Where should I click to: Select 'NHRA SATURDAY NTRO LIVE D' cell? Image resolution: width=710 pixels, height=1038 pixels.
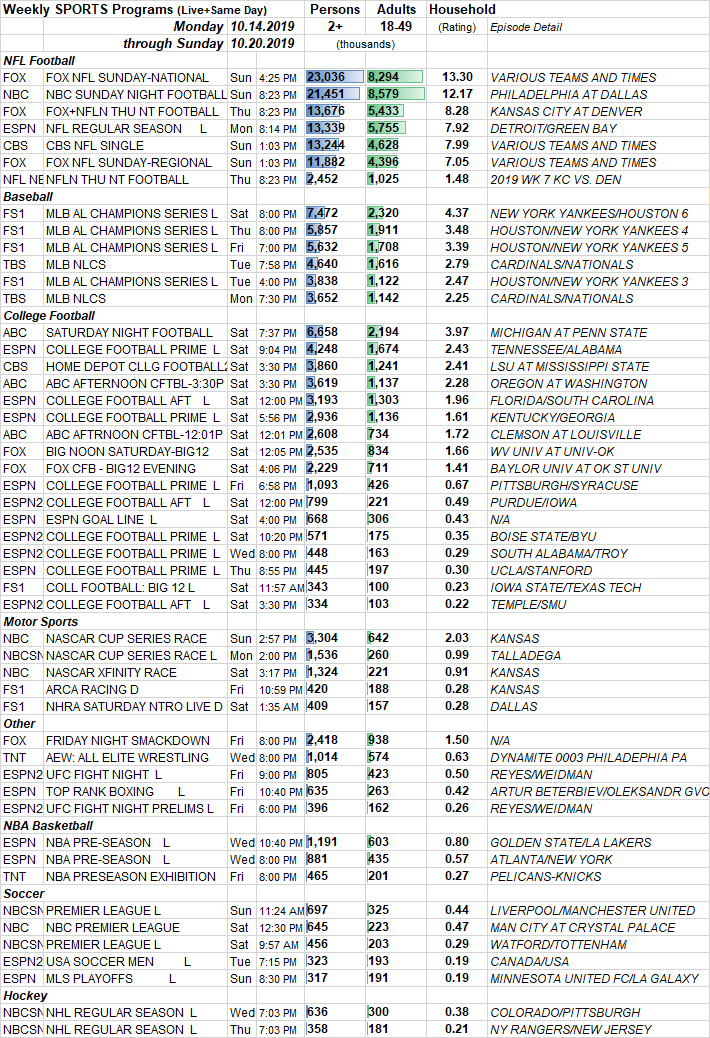[134, 706]
